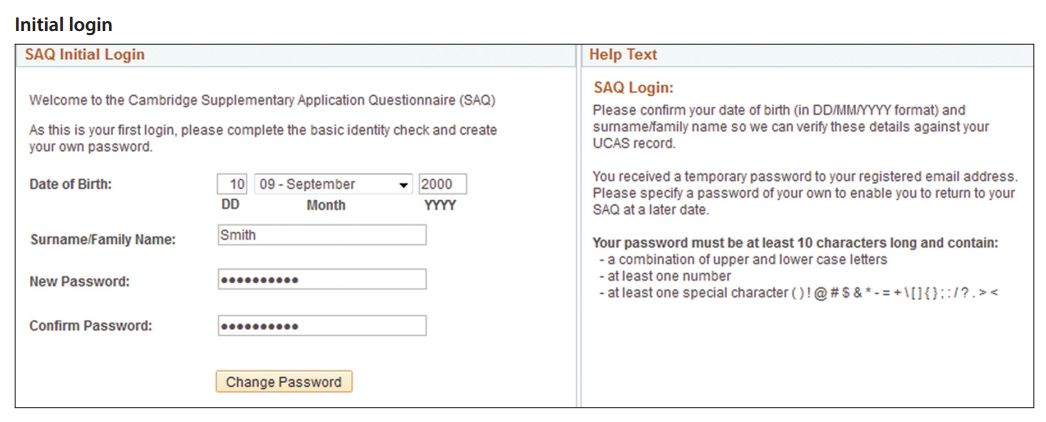Click the Initial login page title
Image resolution: width=1046 pixels, height=422 pixels.
(x=63, y=25)
